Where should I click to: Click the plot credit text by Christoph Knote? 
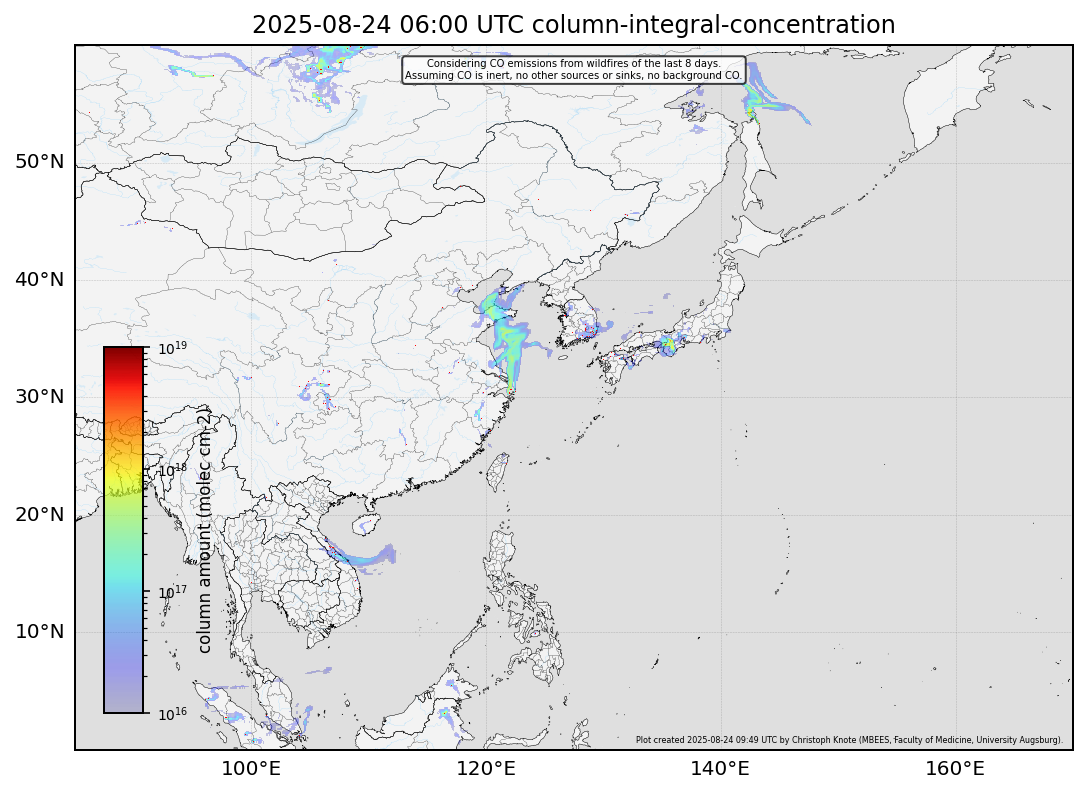[x=848, y=740]
